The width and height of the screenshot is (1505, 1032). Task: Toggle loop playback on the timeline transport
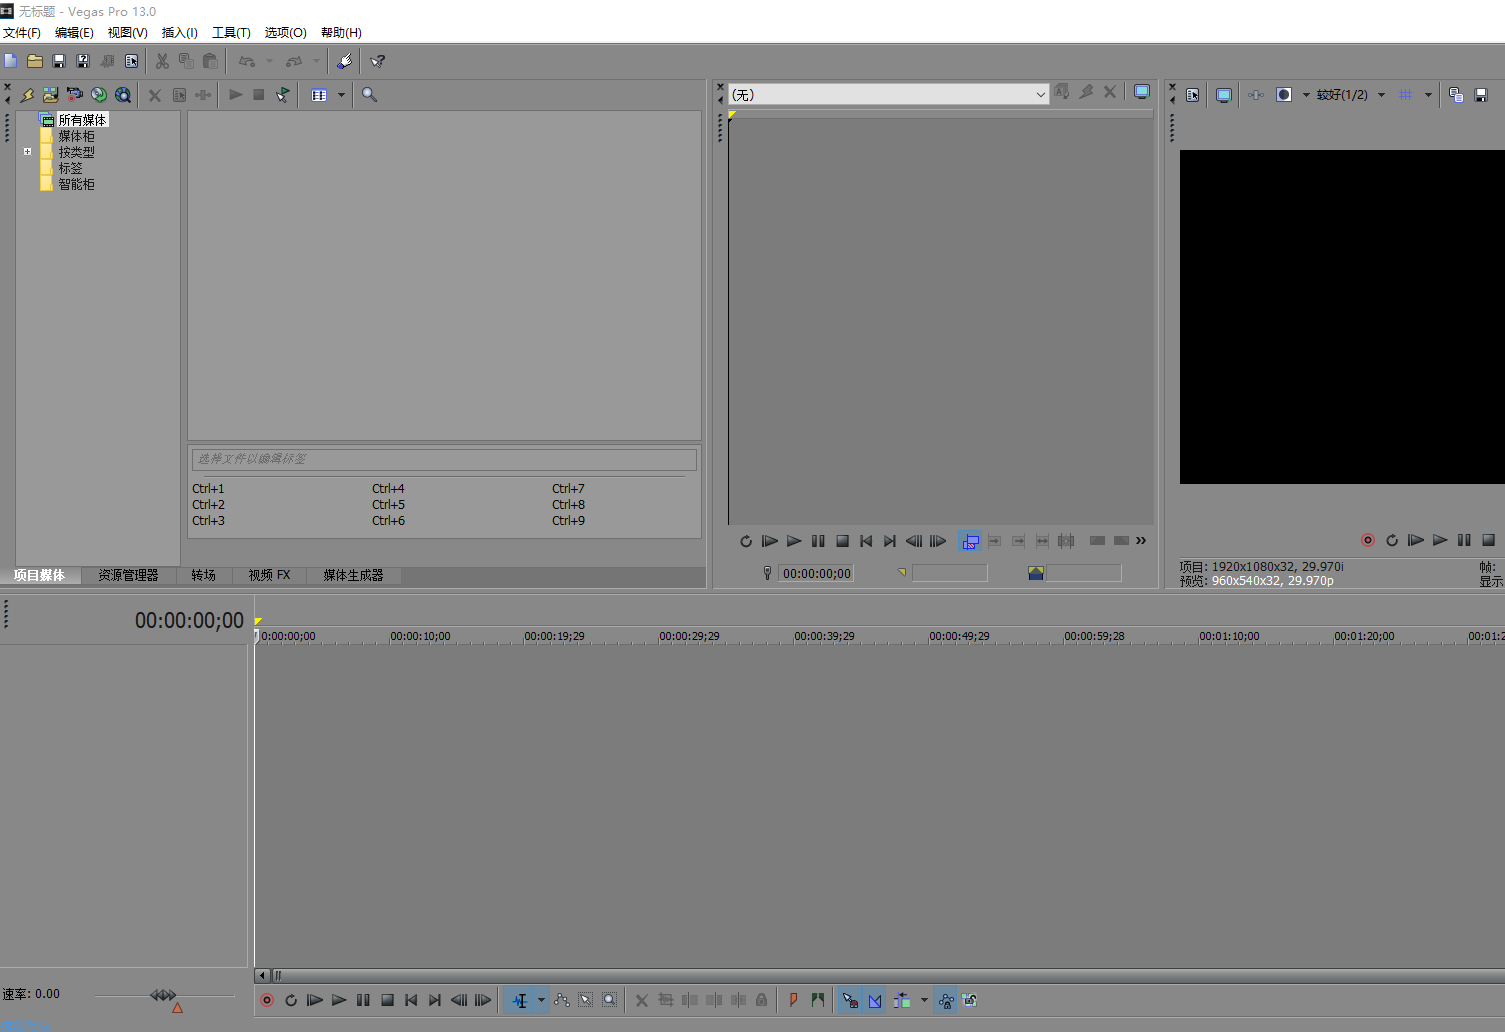pos(291,1000)
